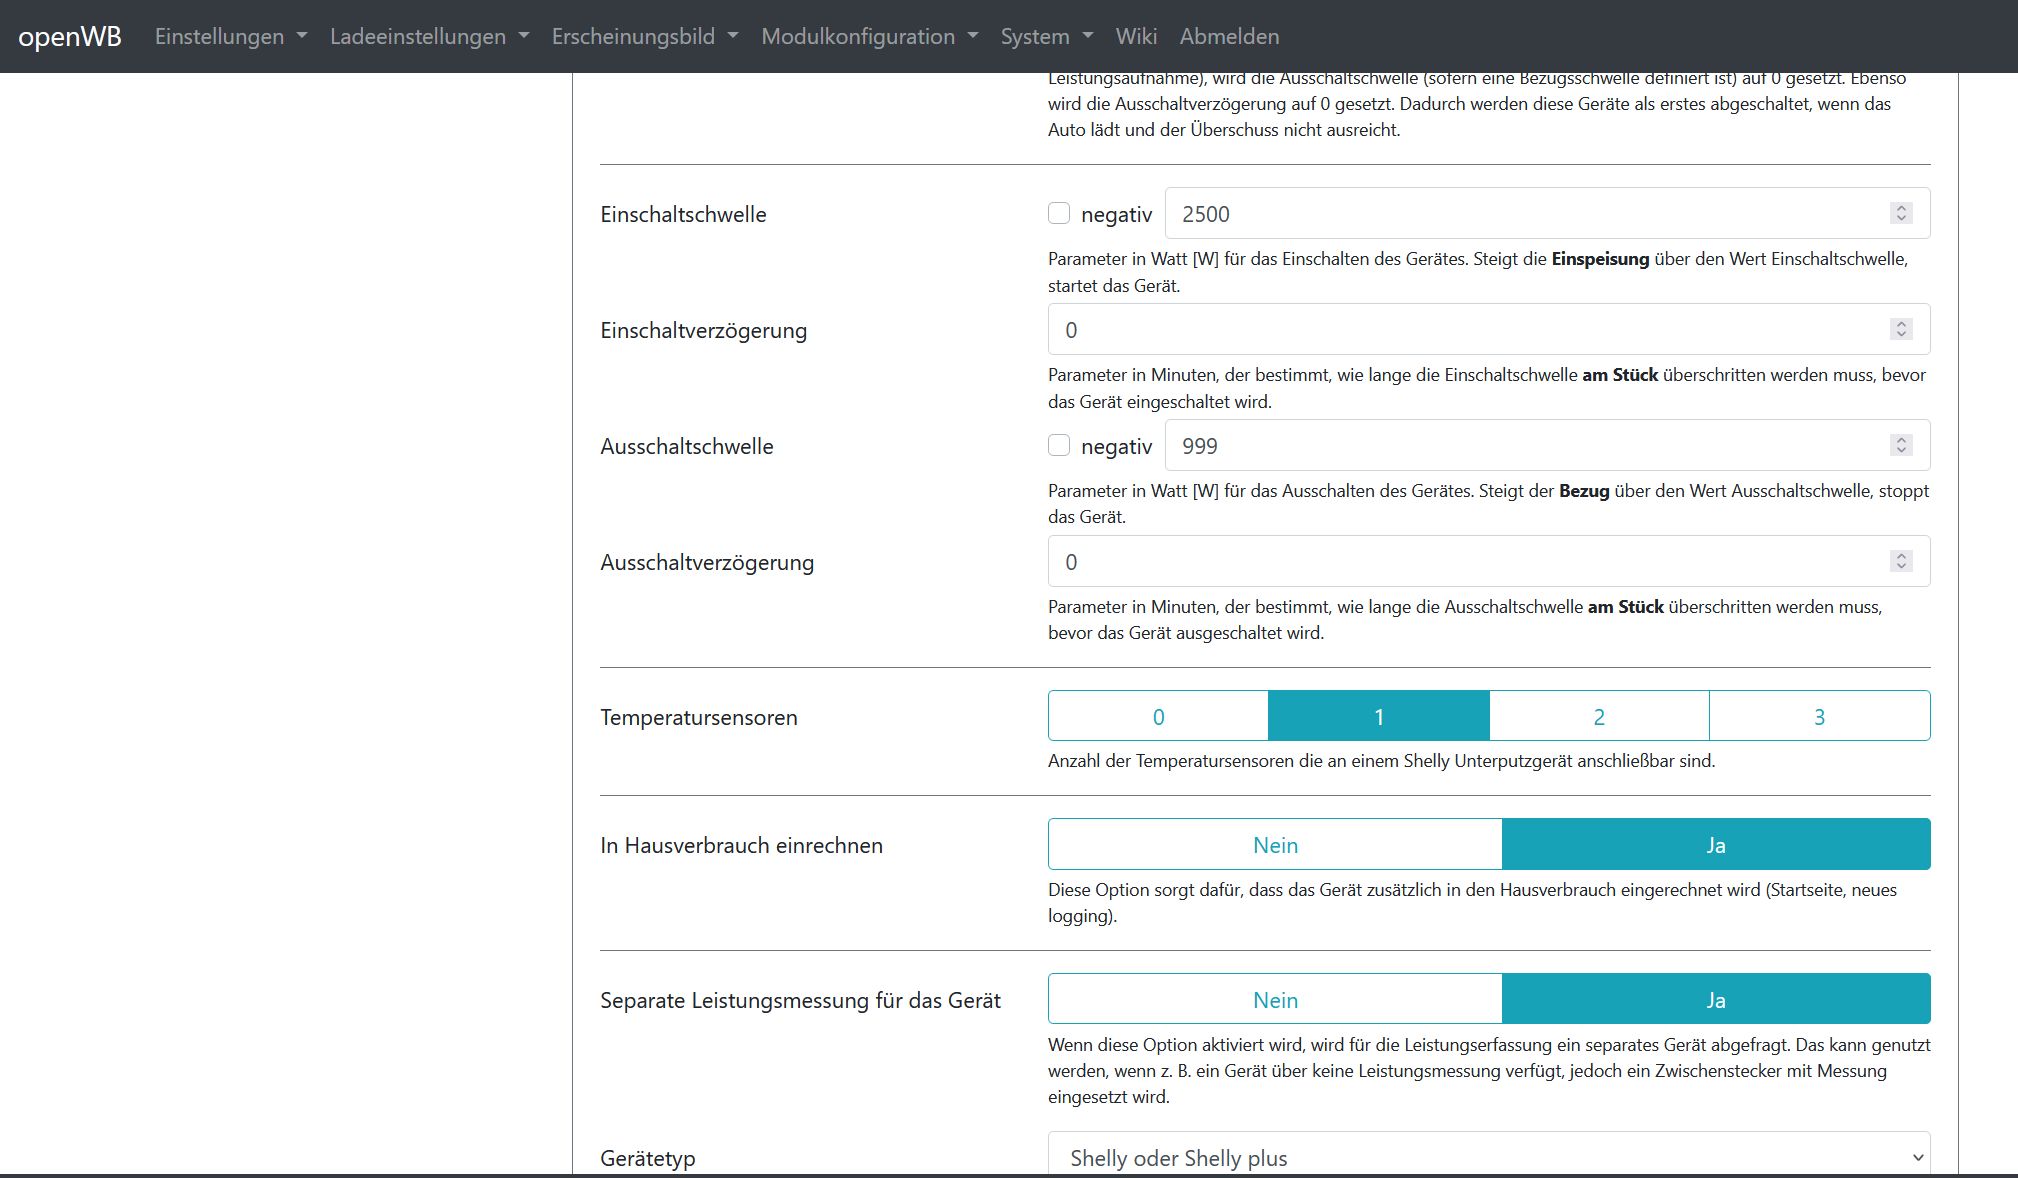Enable negativ checkbox for Ausschaltschwelle
2018x1178 pixels.
tap(1059, 445)
